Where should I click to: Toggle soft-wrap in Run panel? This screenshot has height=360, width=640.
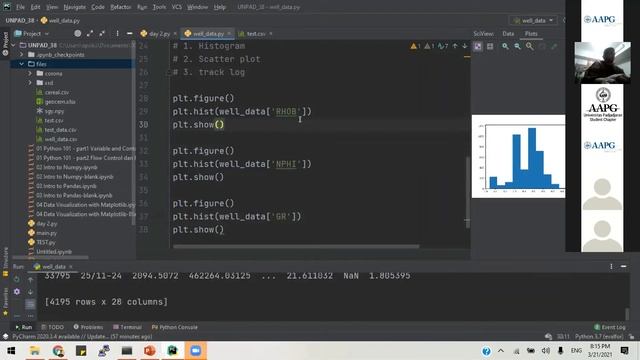coord(30,304)
